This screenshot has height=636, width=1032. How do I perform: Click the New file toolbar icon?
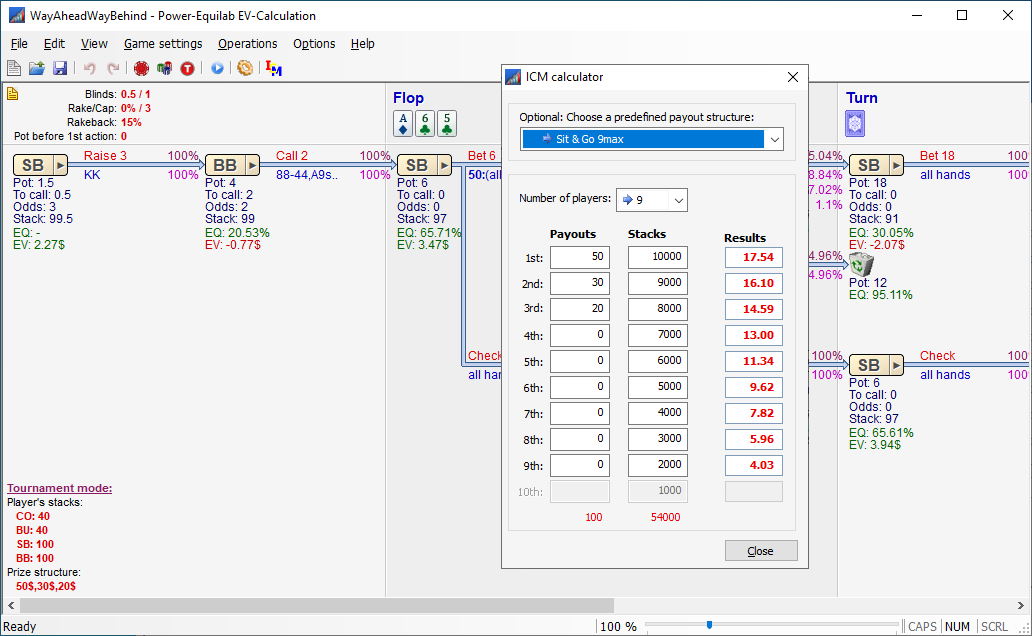pos(14,68)
